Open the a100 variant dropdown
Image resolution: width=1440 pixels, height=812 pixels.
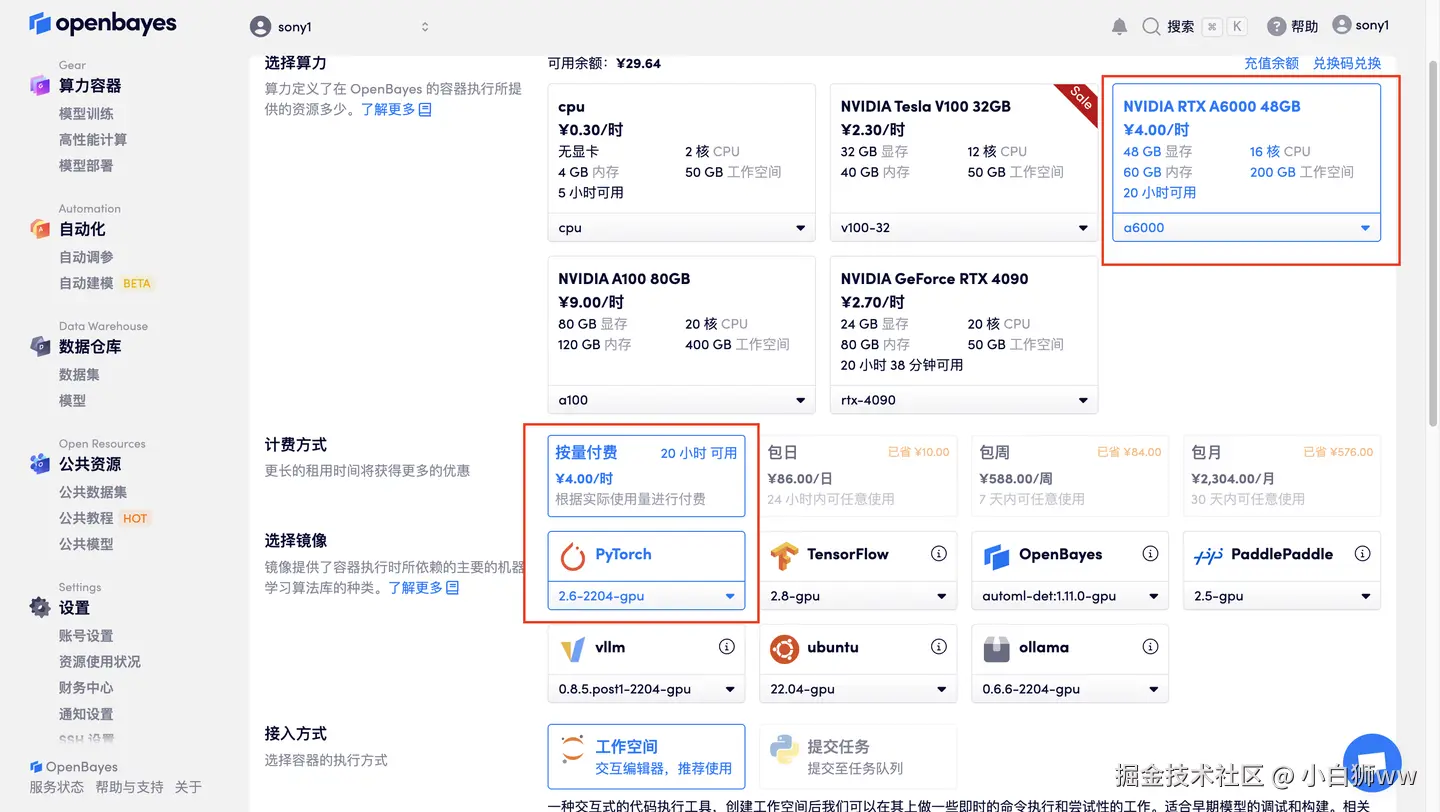coord(681,400)
